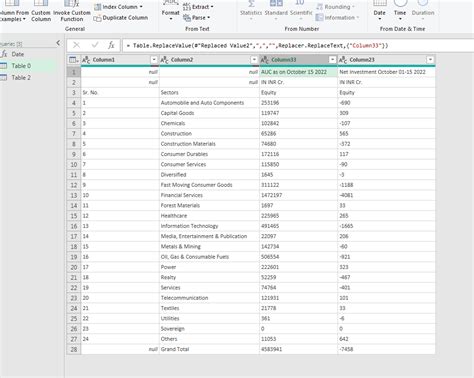The height and width of the screenshot is (378, 474).
Task: Click Column33 data type icon
Action: [x=265, y=60]
